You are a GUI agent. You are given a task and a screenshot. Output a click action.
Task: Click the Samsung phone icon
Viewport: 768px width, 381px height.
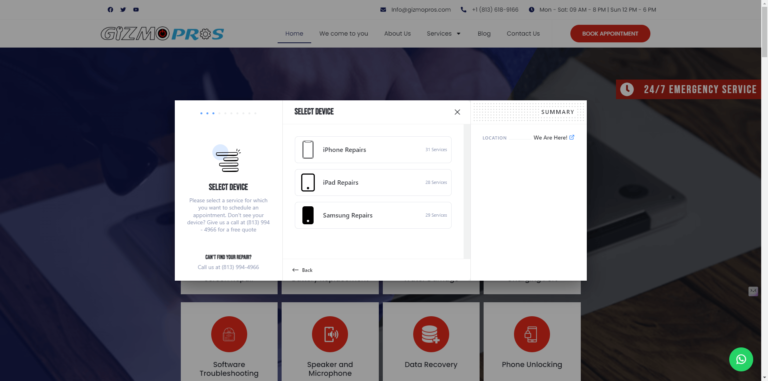[308, 215]
